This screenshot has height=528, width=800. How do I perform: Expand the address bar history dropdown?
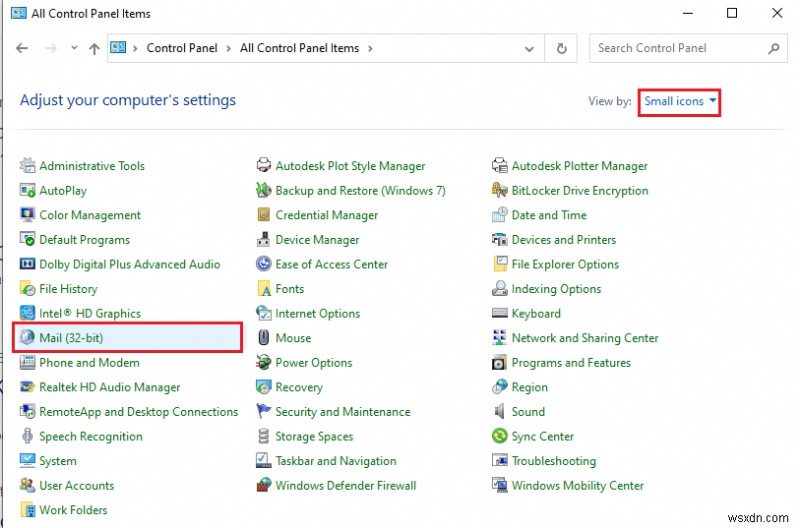click(x=529, y=49)
